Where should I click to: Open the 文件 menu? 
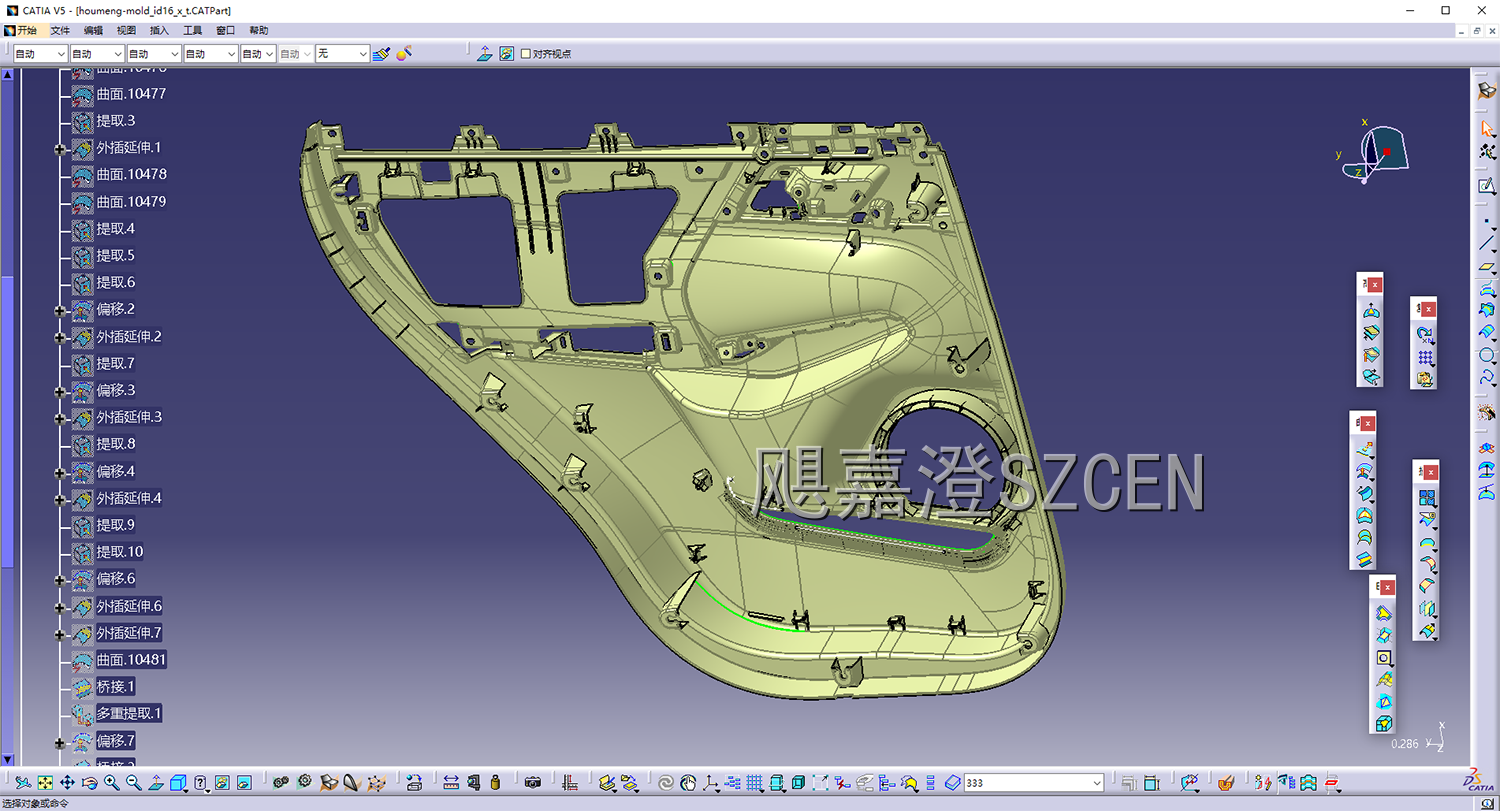[x=60, y=31]
